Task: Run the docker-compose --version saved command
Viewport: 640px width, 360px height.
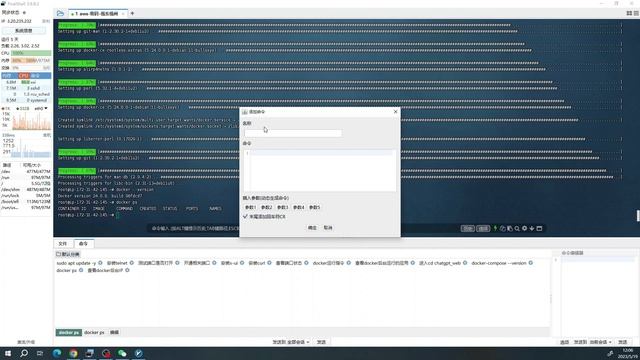Action: 499,263
